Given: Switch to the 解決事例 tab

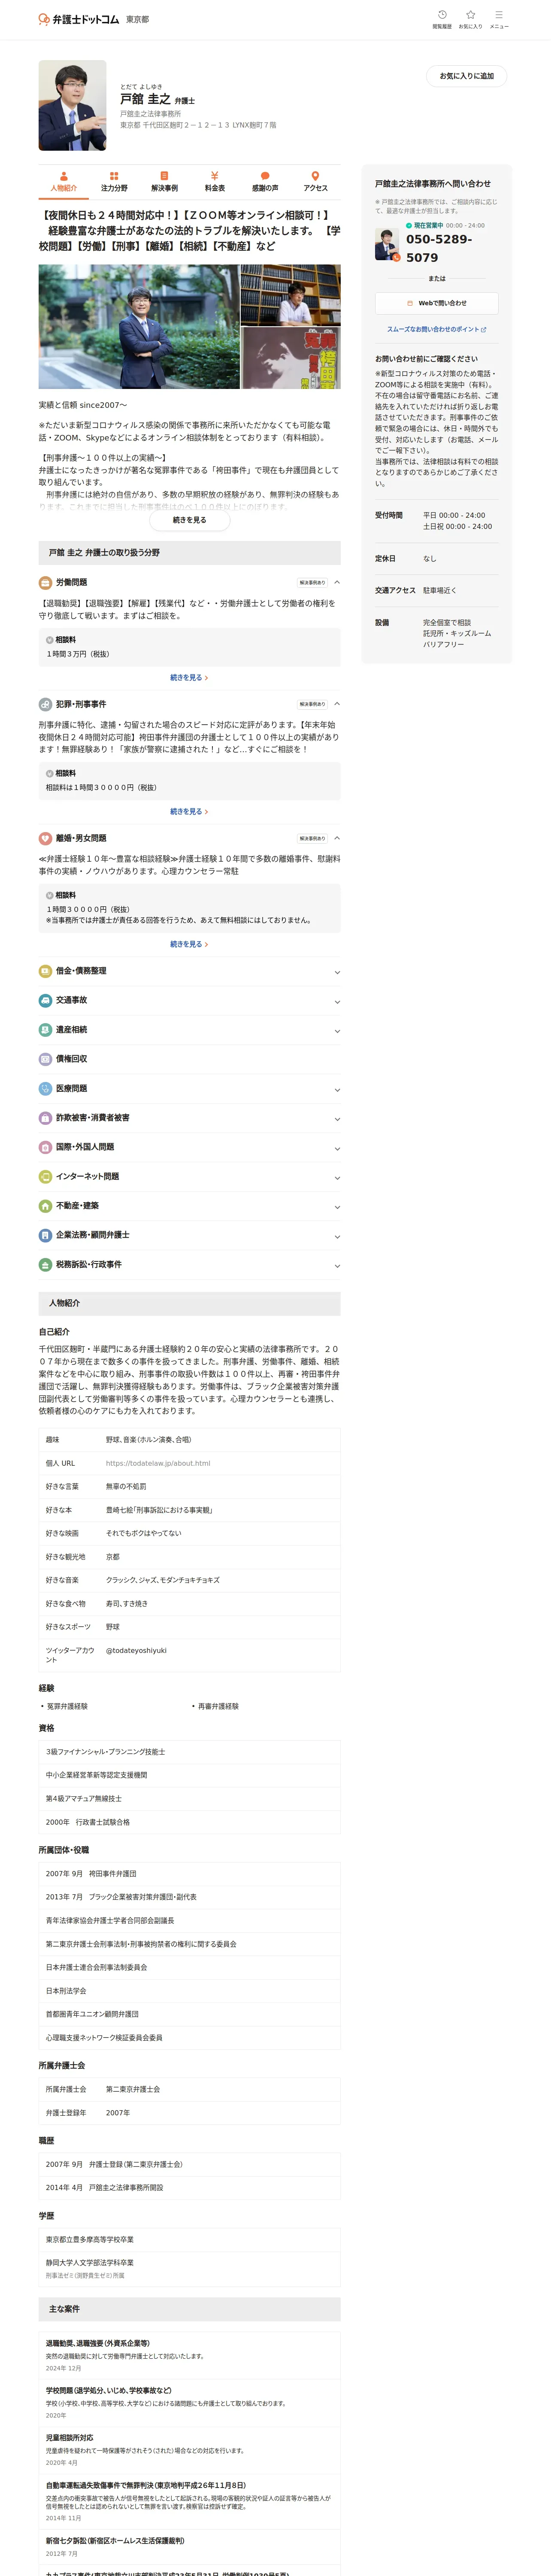Looking at the screenshot, I should click(164, 181).
